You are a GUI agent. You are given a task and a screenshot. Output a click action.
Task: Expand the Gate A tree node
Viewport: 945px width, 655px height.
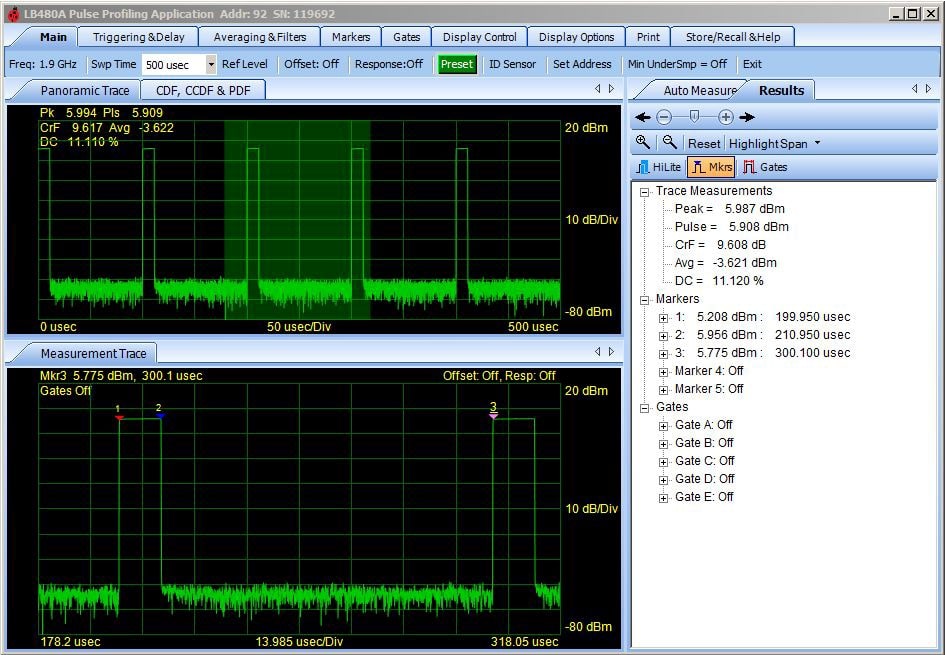coord(663,425)
